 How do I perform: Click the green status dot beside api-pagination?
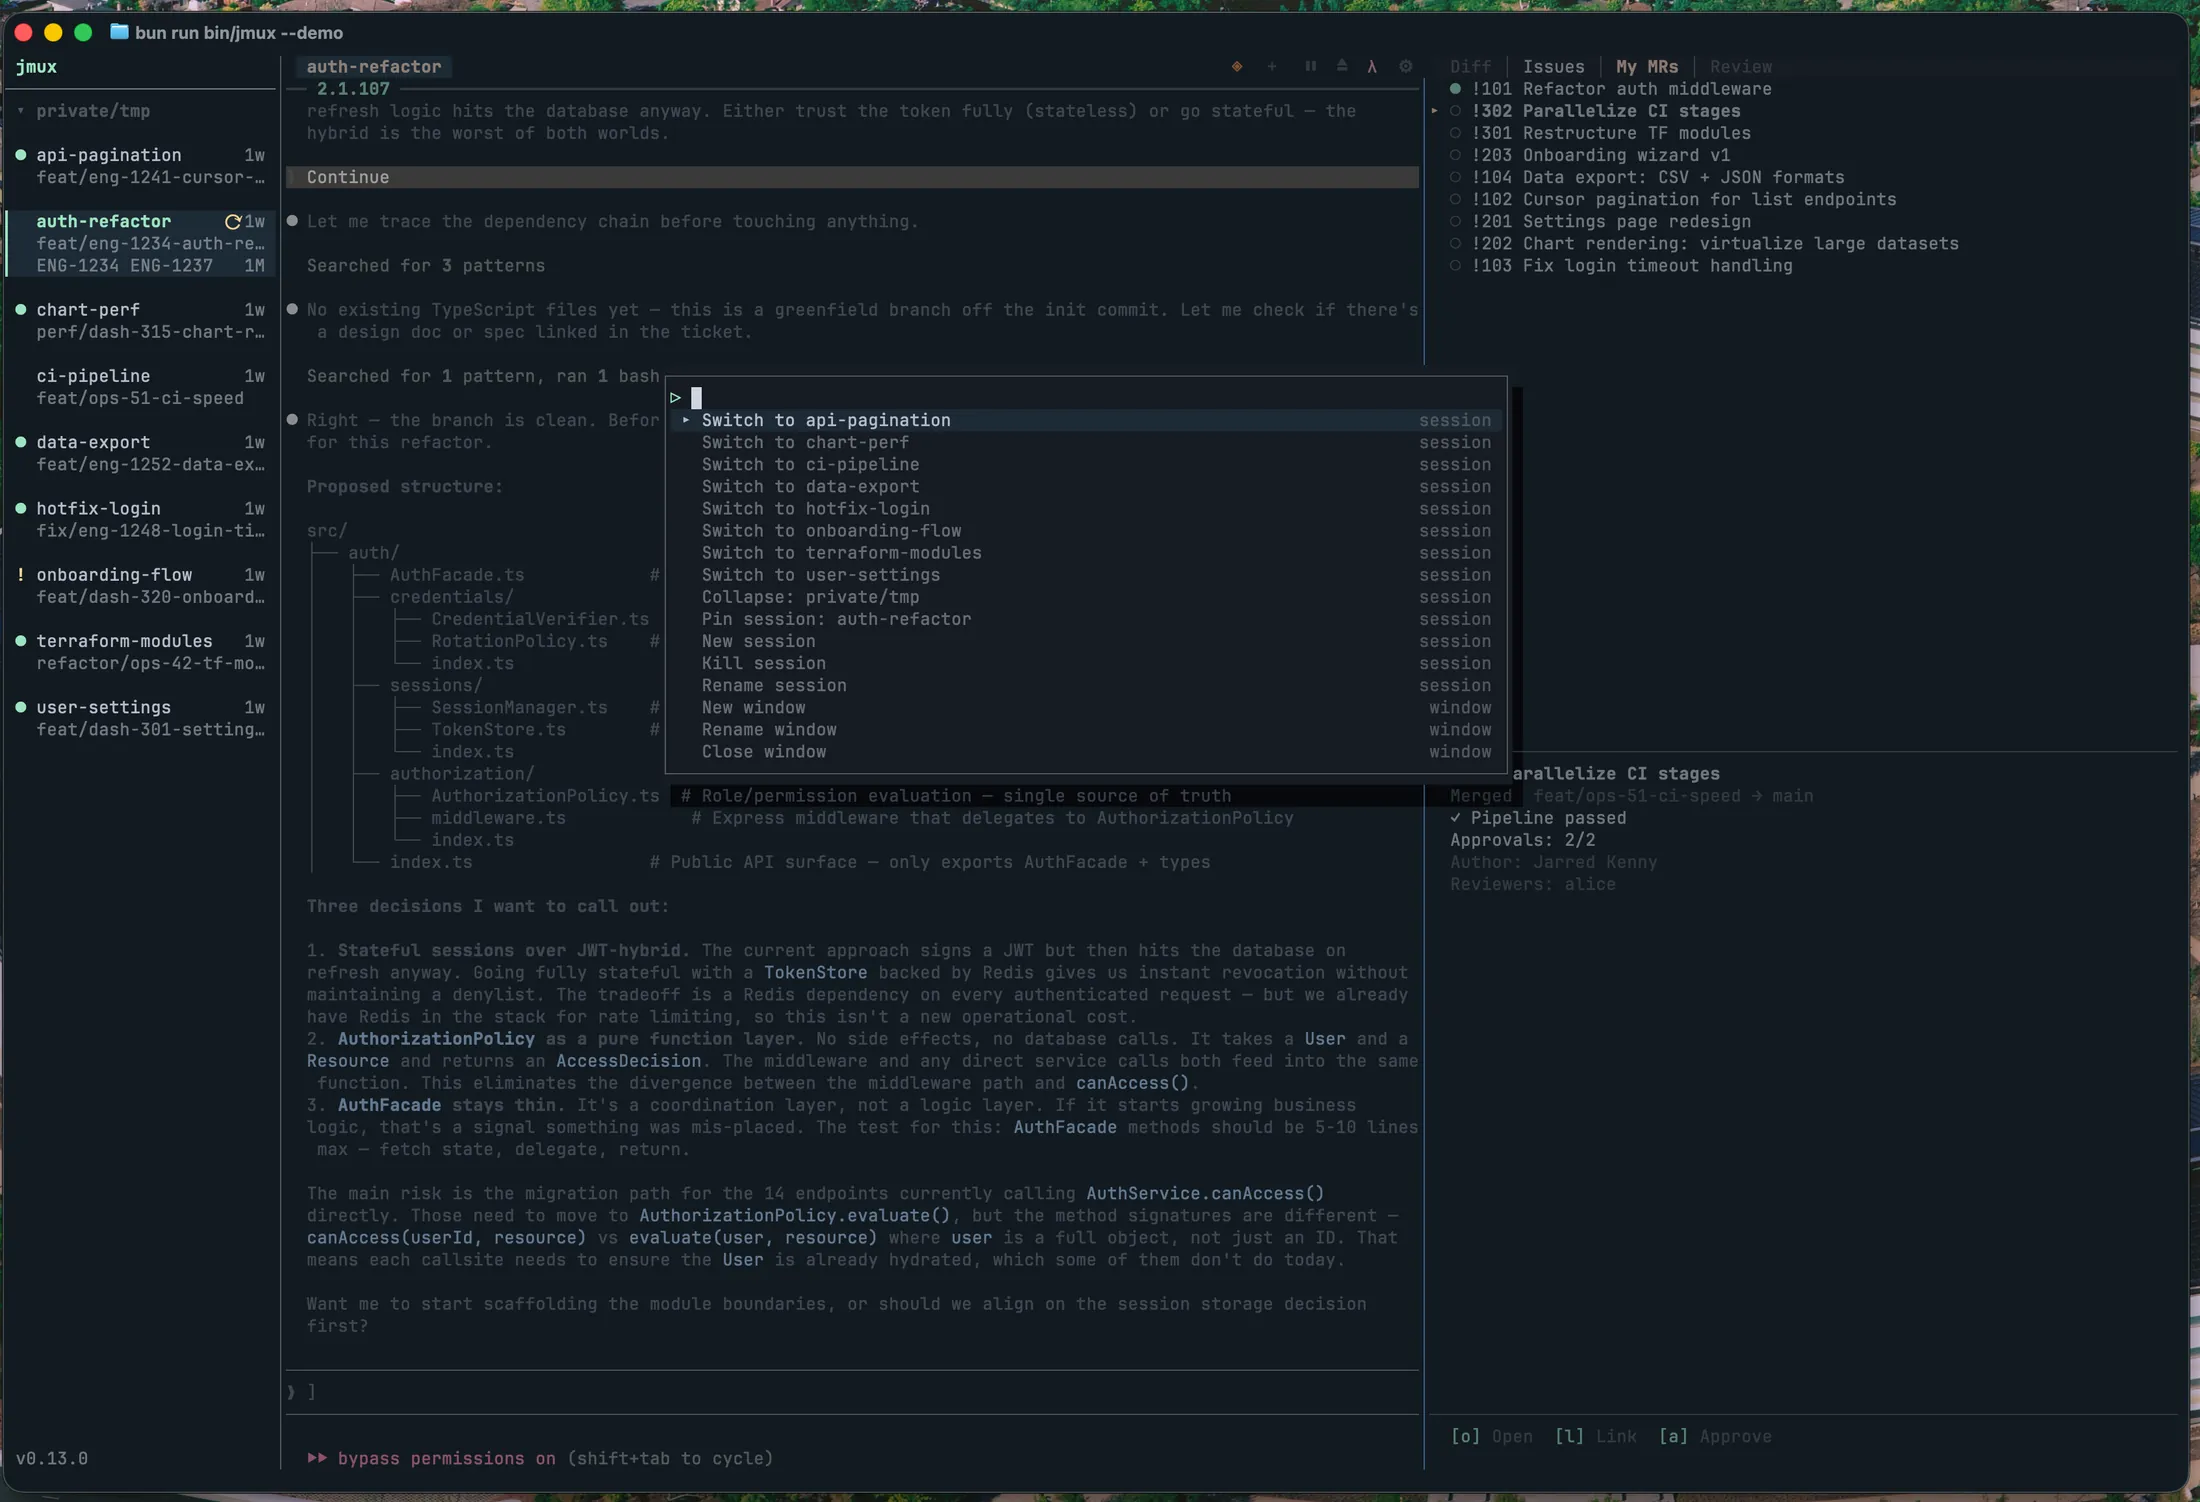21,155
